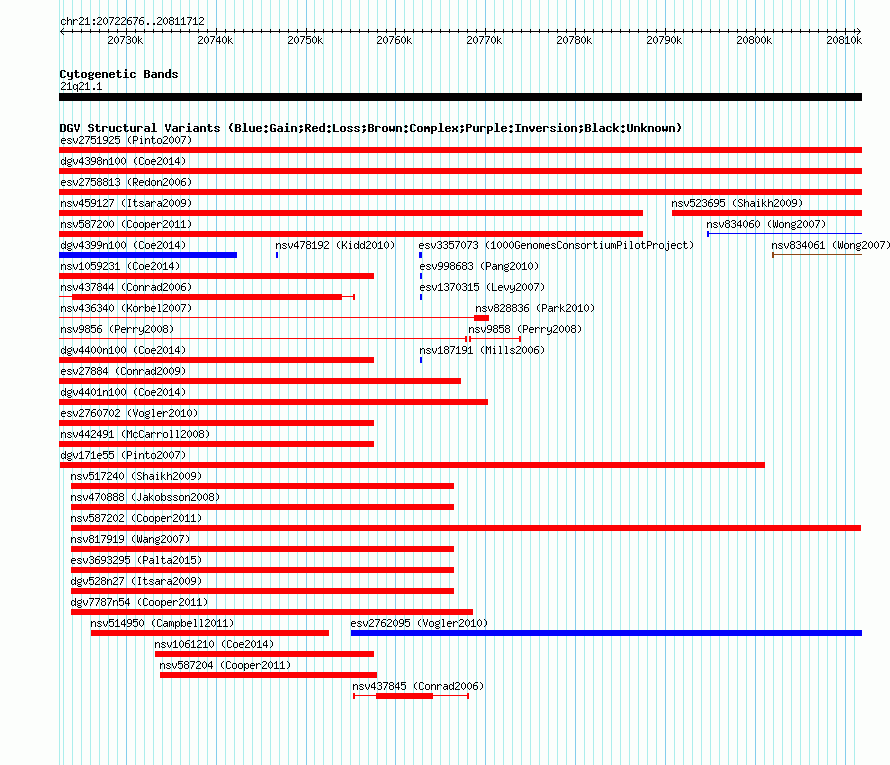Open the esv2758813 (Redon2006) variant label

[126, 182]
